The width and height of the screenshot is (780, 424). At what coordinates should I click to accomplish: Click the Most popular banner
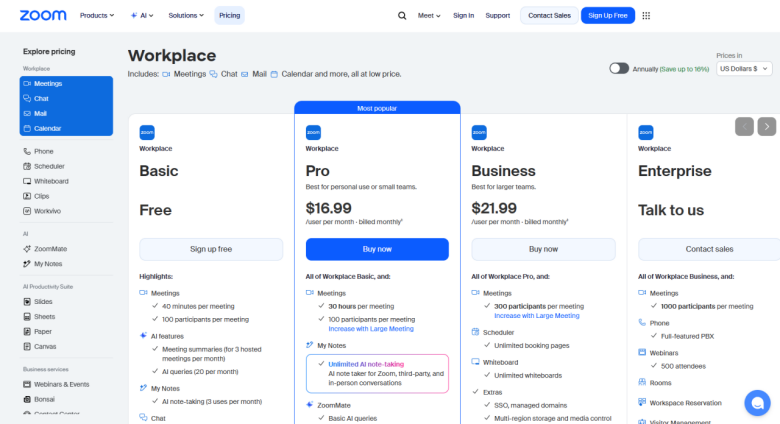coord(377,107)
